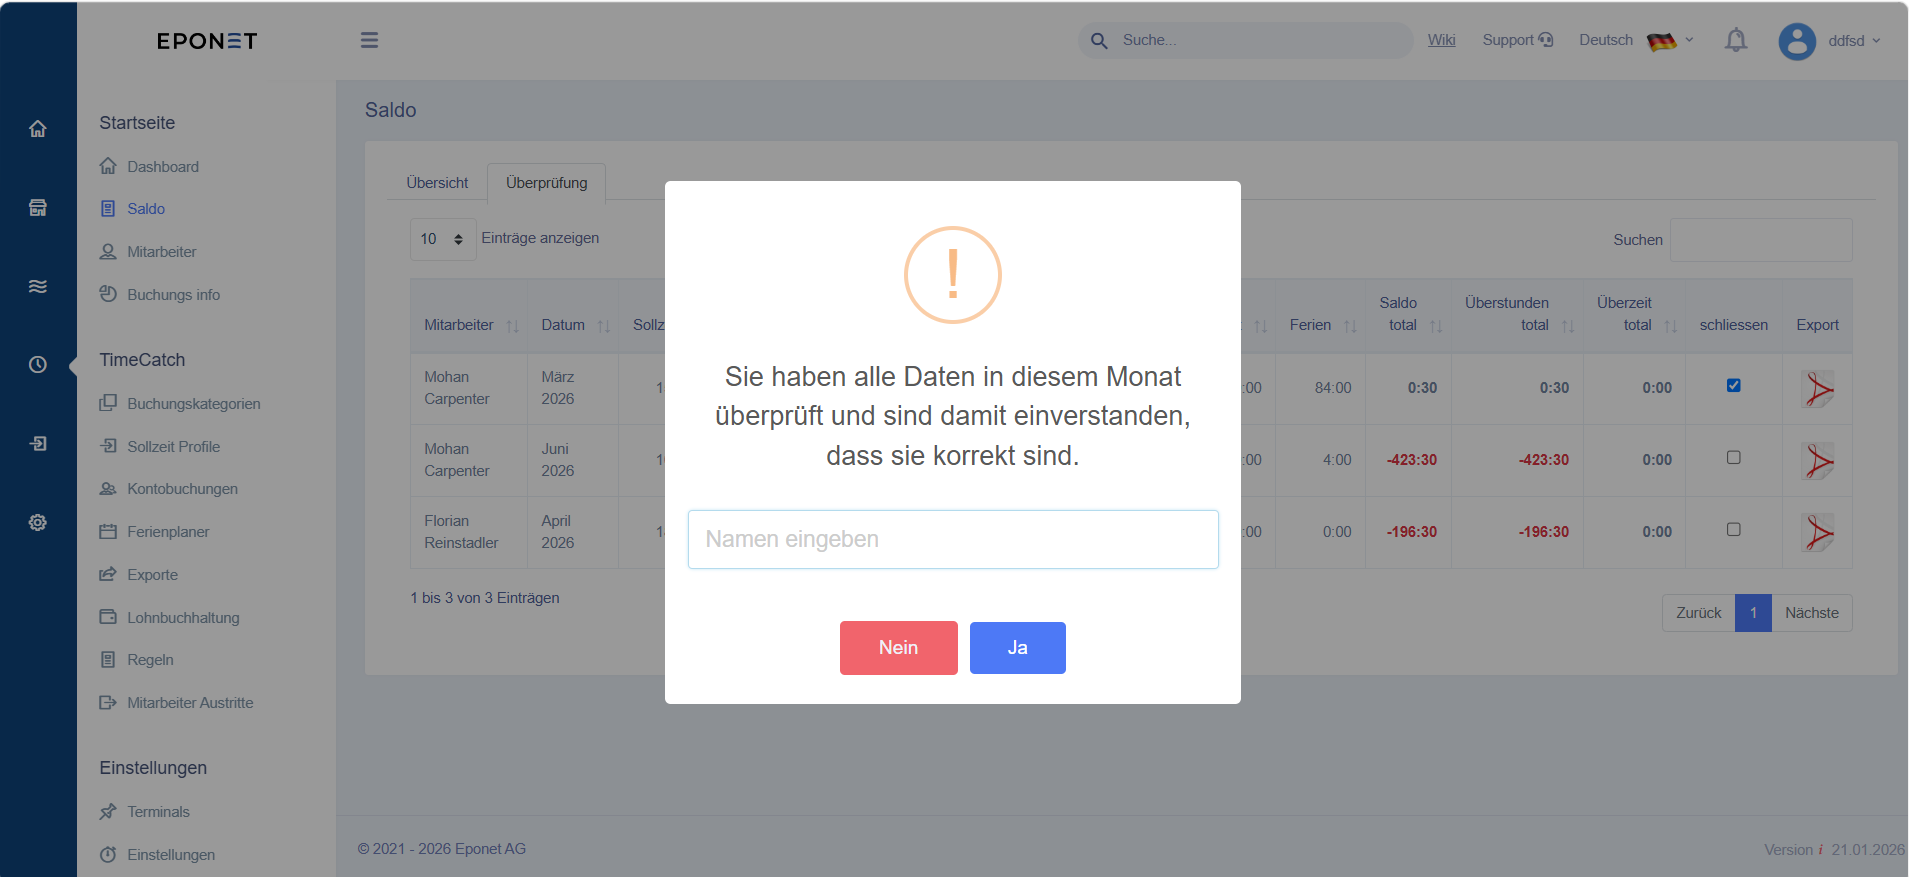Click the Dashboard house icon
Screen dimensions: 1913x877
pos(108,166)
